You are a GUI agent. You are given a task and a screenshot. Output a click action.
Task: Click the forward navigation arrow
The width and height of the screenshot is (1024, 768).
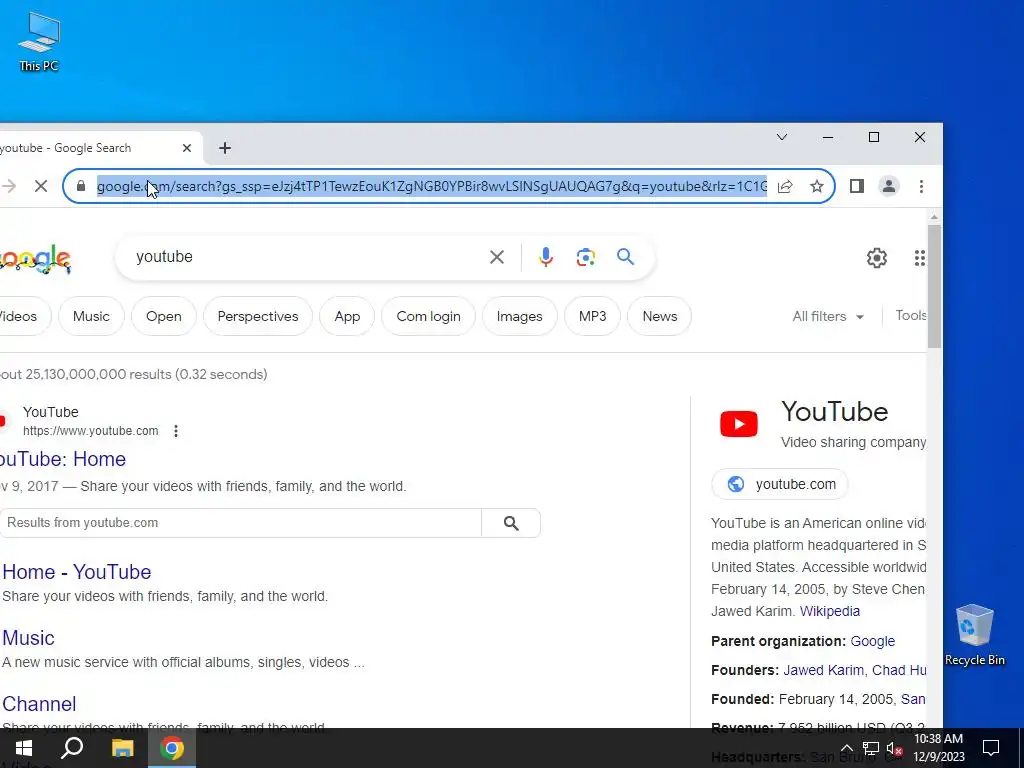[8, 186]
